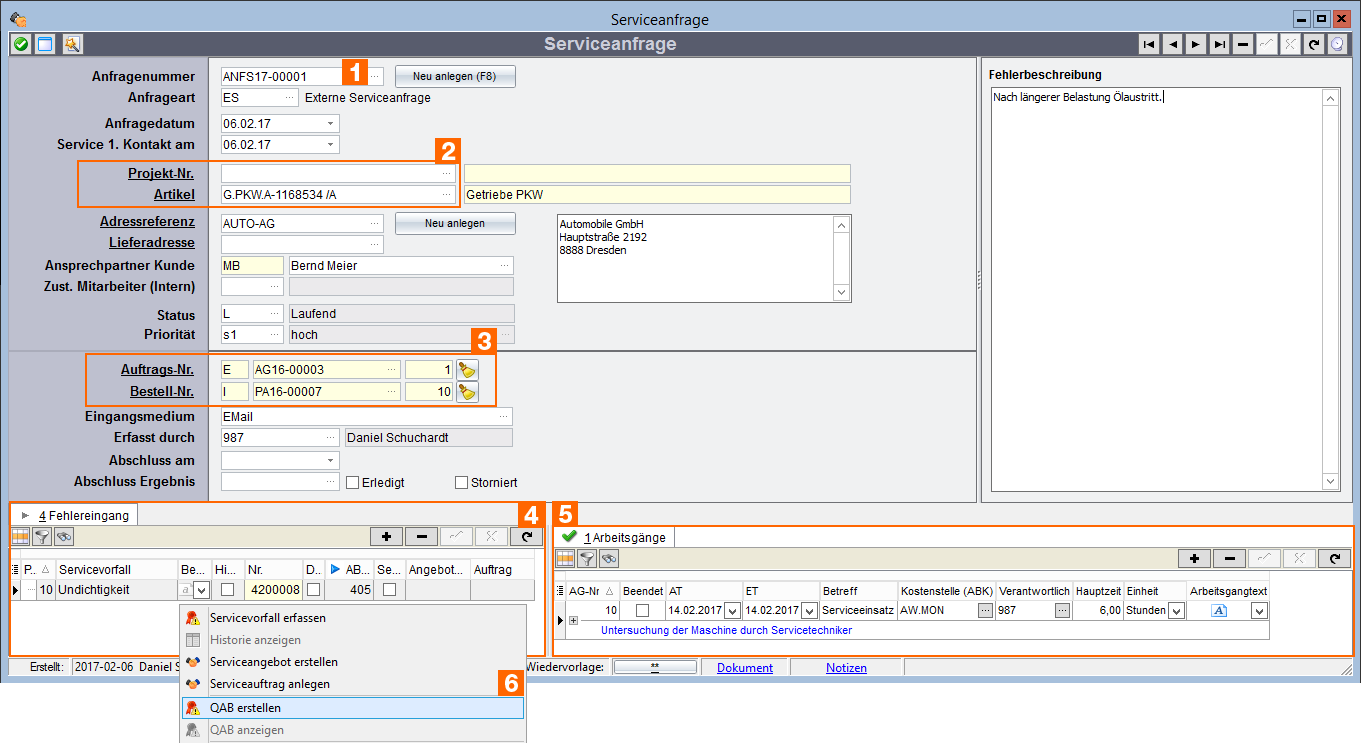This screenshot has width=1364, height=743.
Task: Open the Be... dropdown in the Undichtigkeit row
Action: click(x=202, y=590)
